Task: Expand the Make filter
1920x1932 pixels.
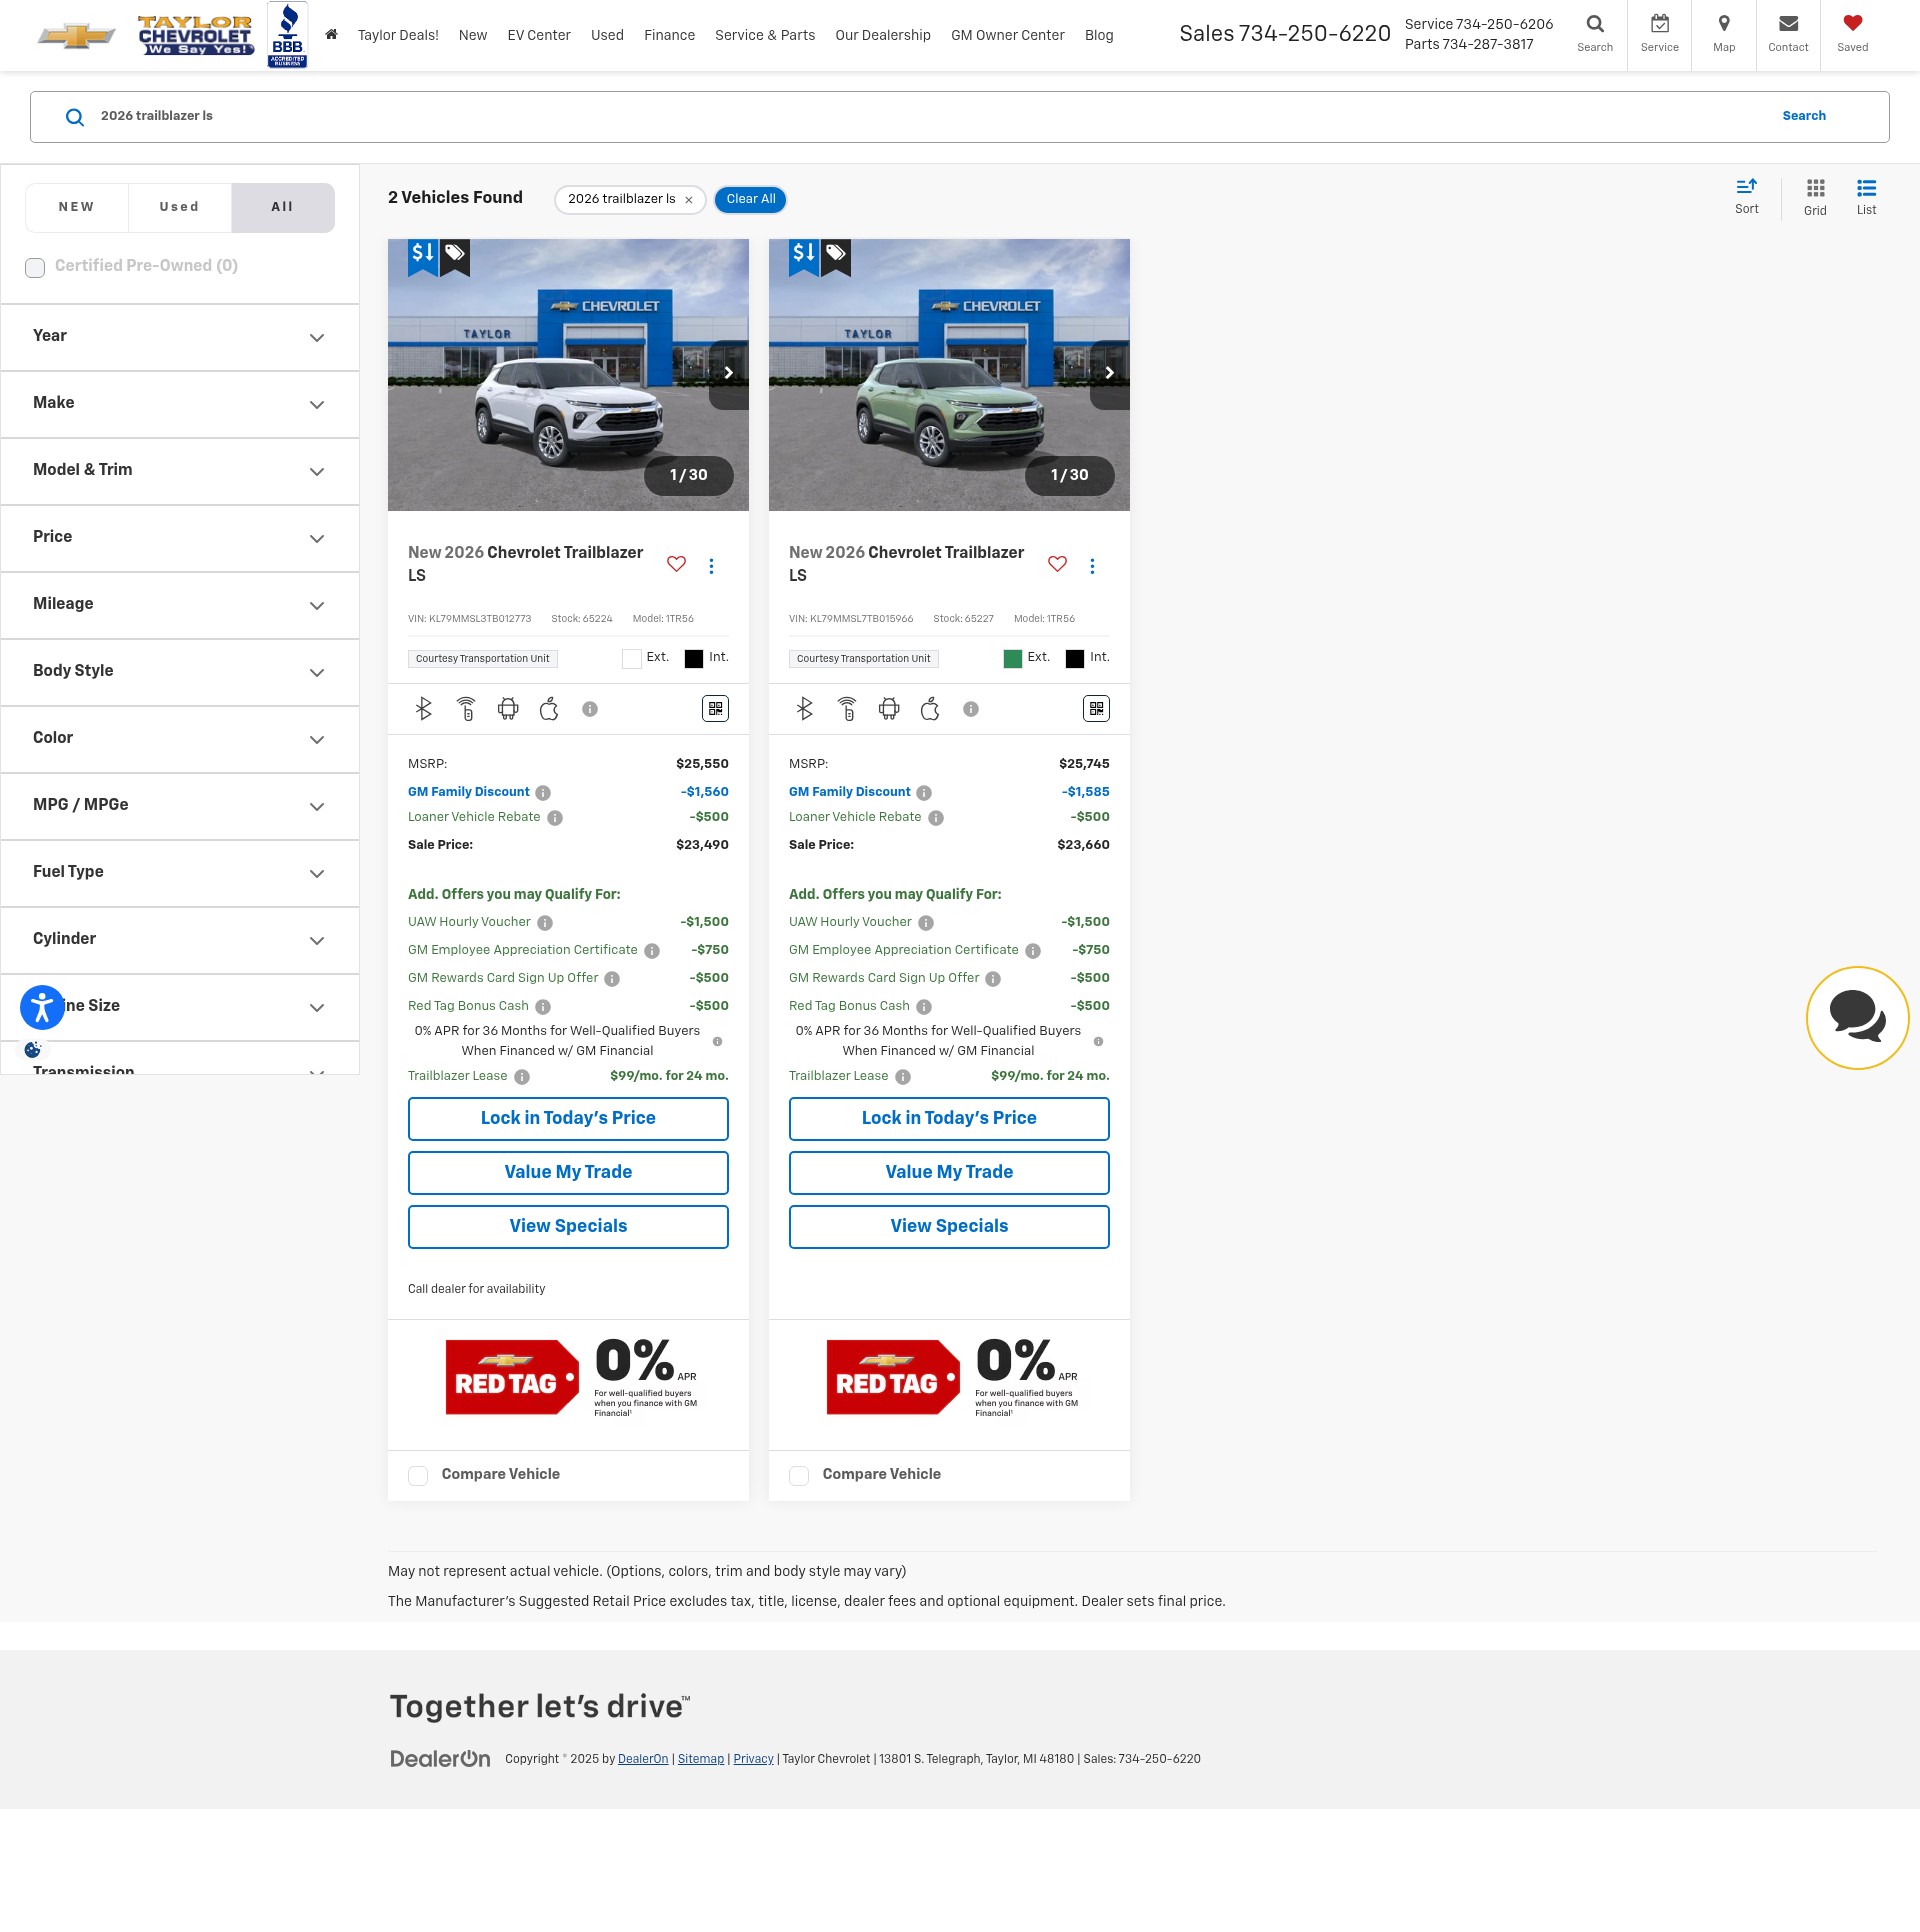Action: (180, 404)
